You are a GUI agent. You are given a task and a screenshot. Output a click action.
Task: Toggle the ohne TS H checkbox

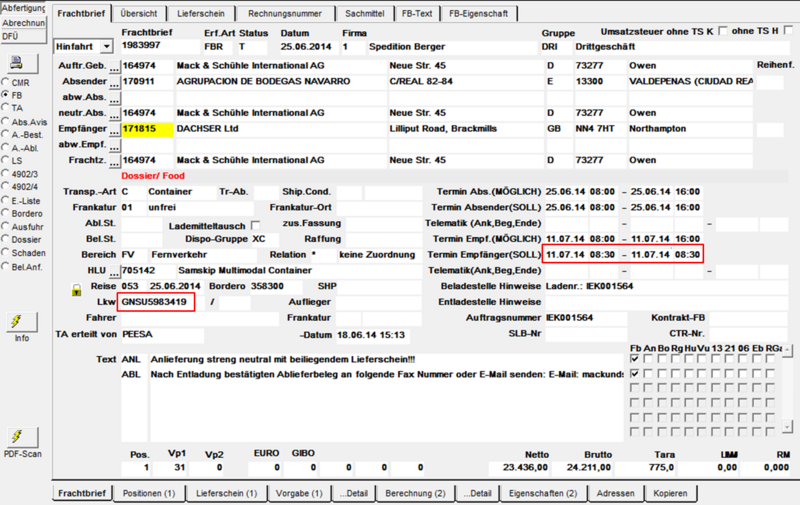coord(788,31)
